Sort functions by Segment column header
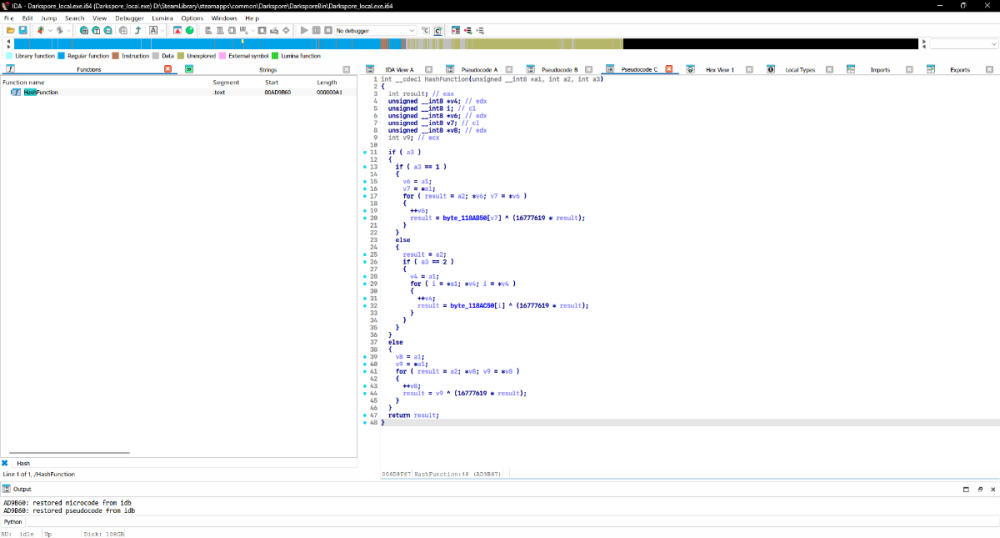This screenshot has height=538, width=1000. tap(226, 82)
